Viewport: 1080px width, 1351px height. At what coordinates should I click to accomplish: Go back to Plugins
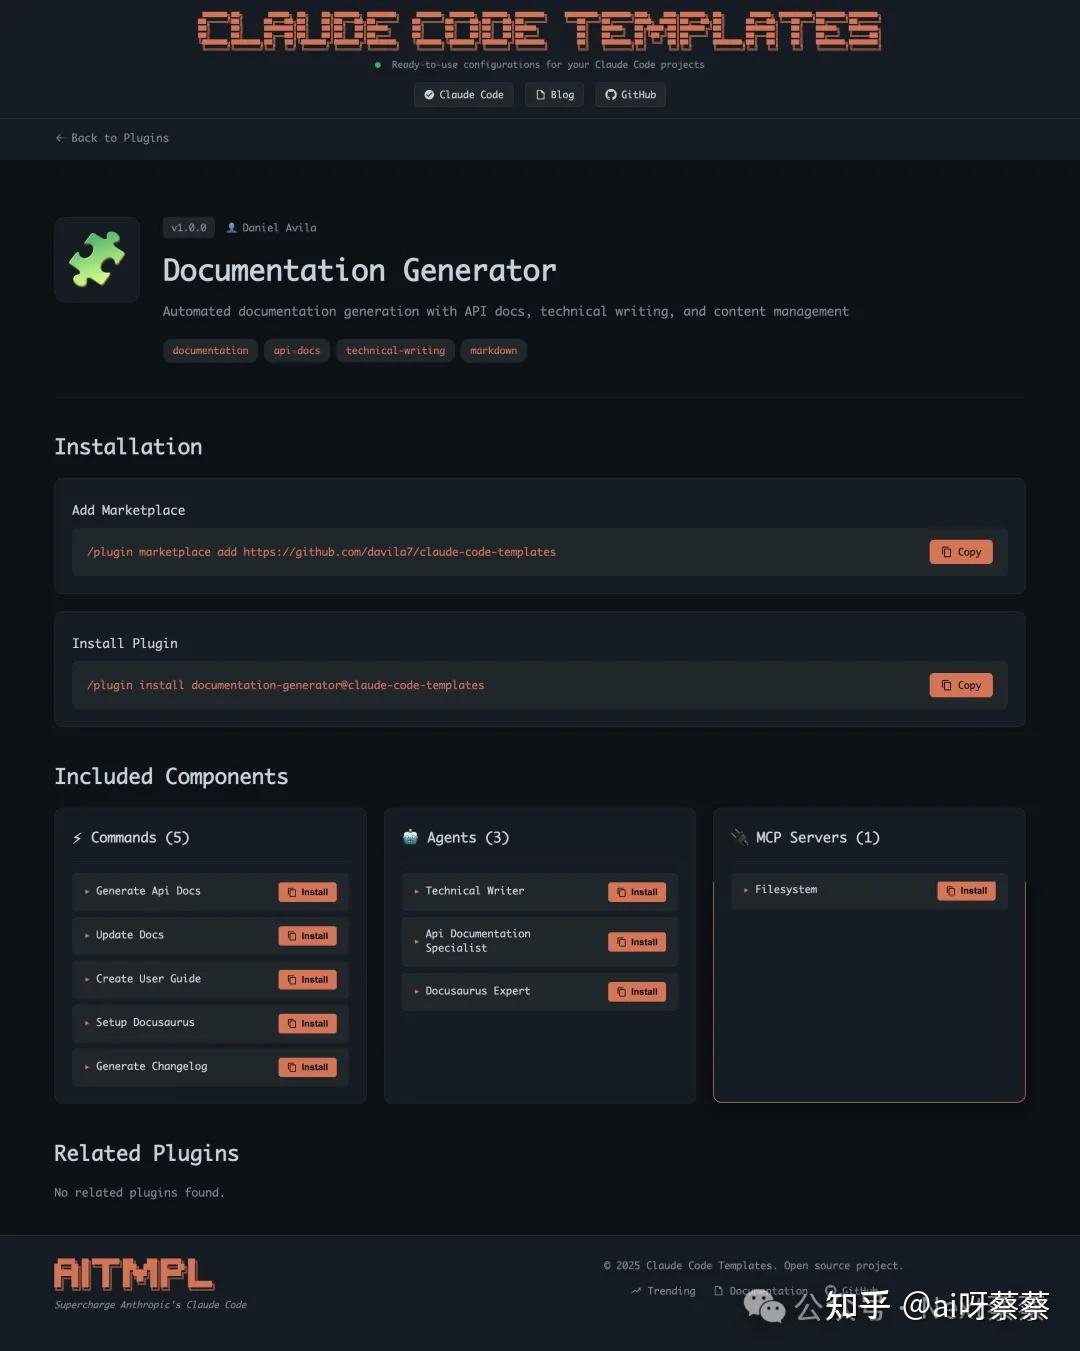[112, 138]
